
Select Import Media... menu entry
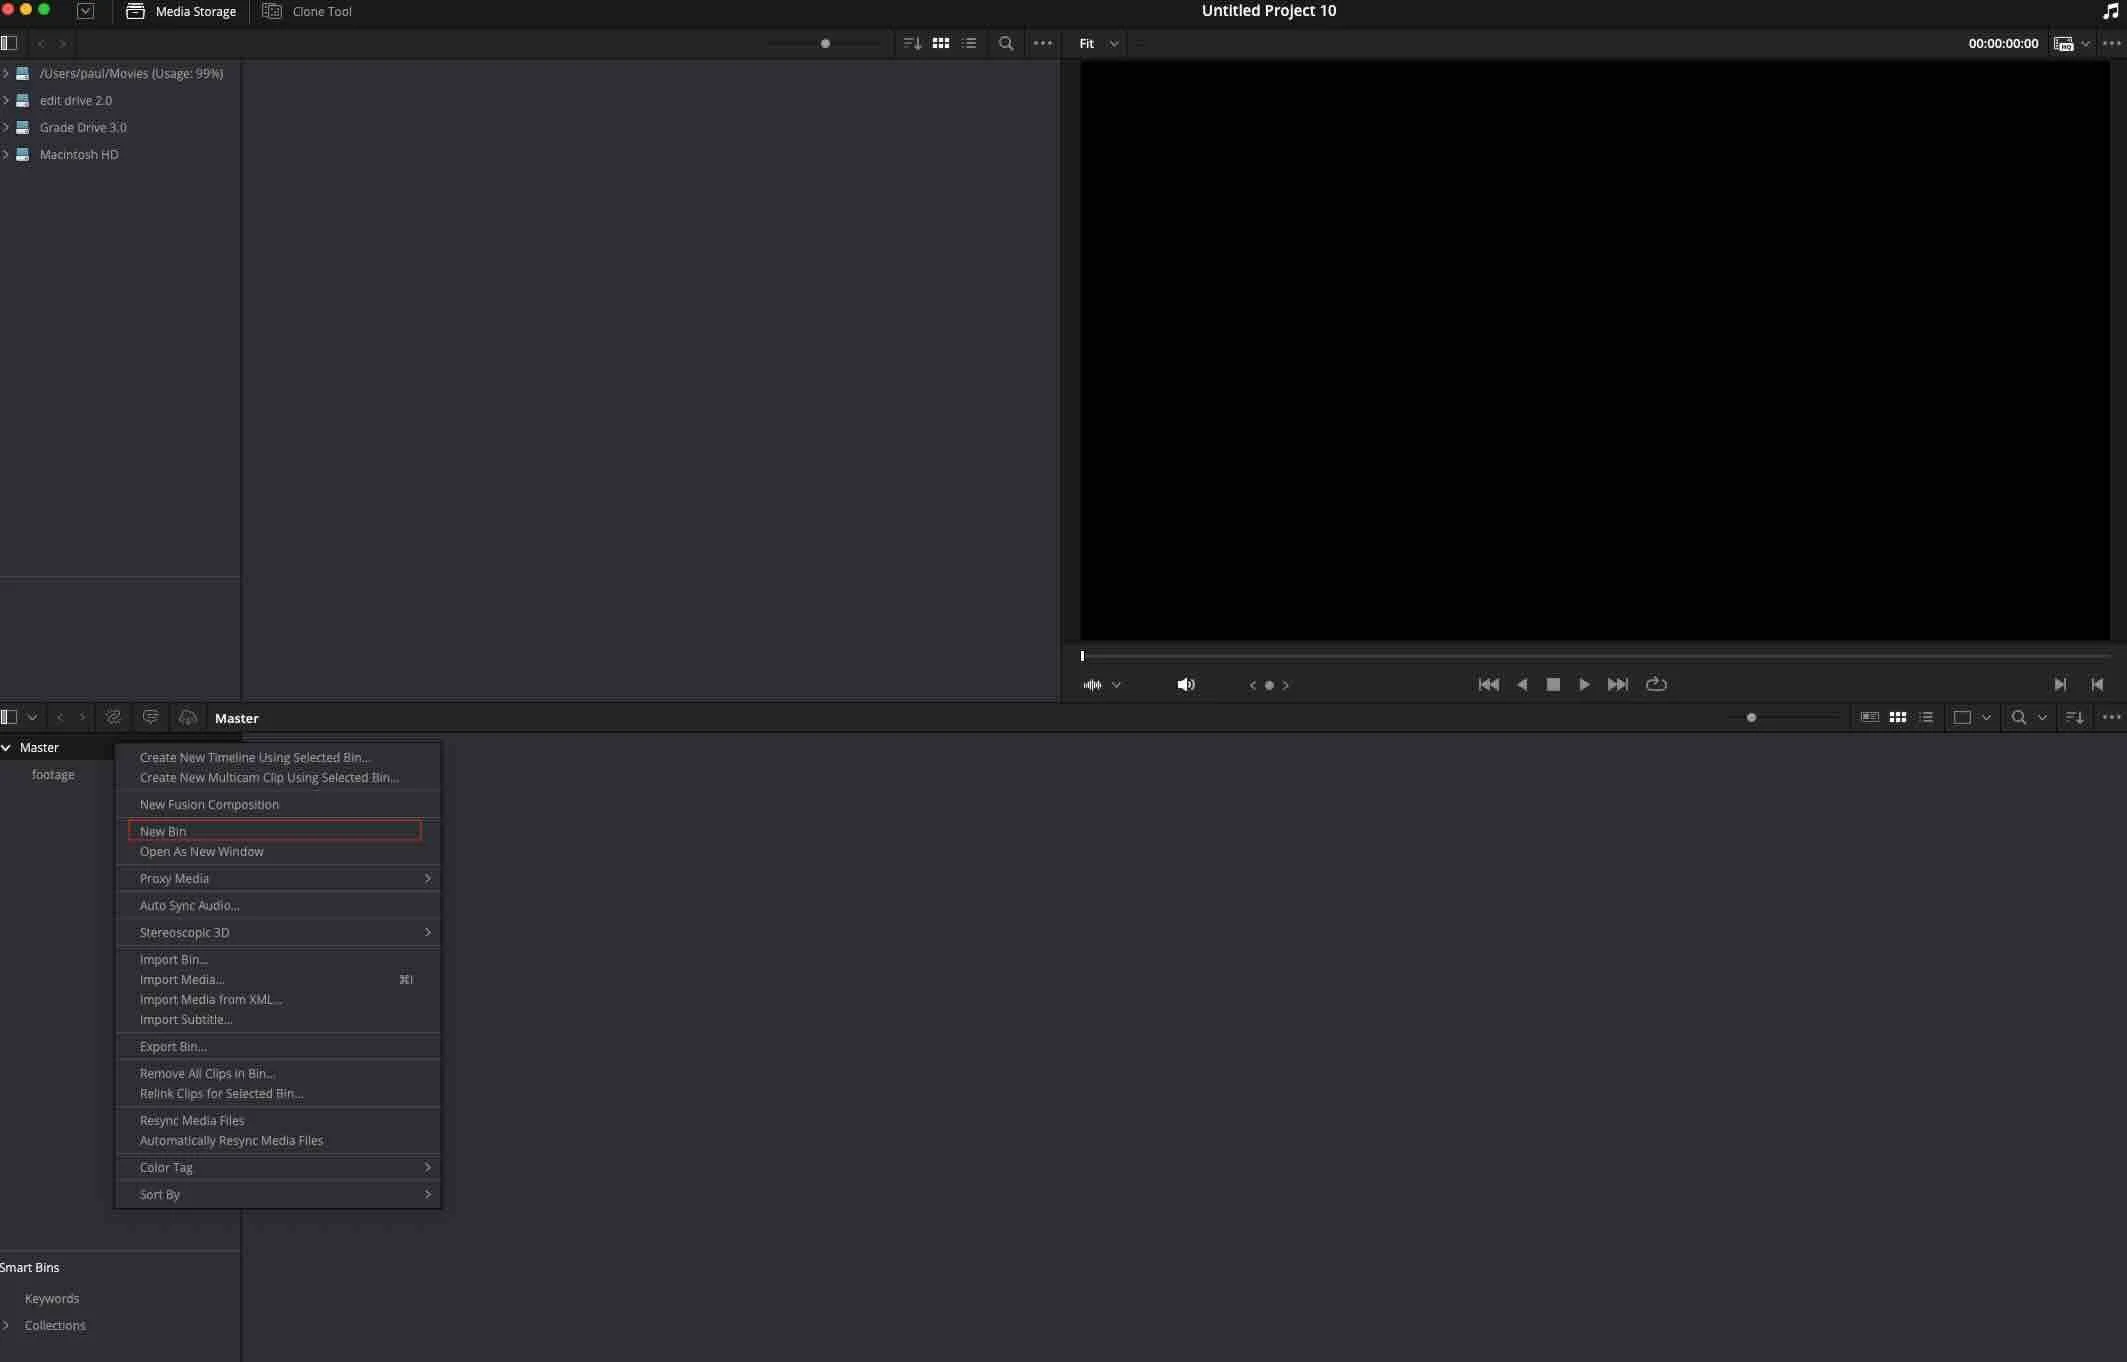pos(182,979)
